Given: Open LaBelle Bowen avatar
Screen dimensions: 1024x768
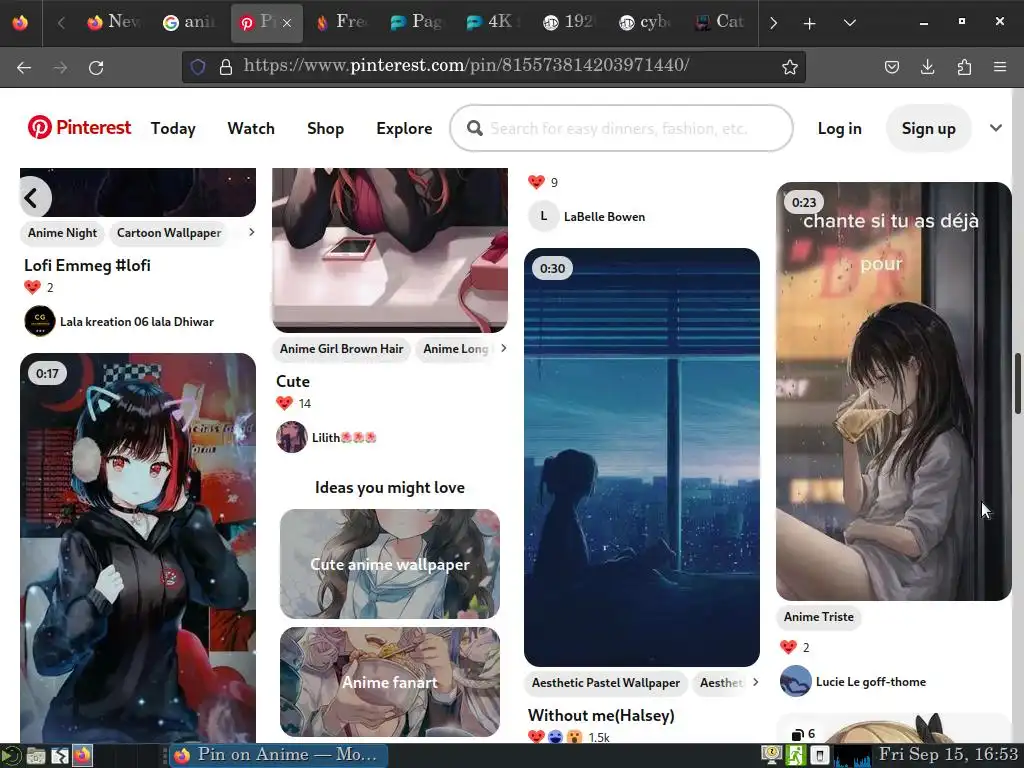Looking at the screenshot, I should tap(543, 216).
